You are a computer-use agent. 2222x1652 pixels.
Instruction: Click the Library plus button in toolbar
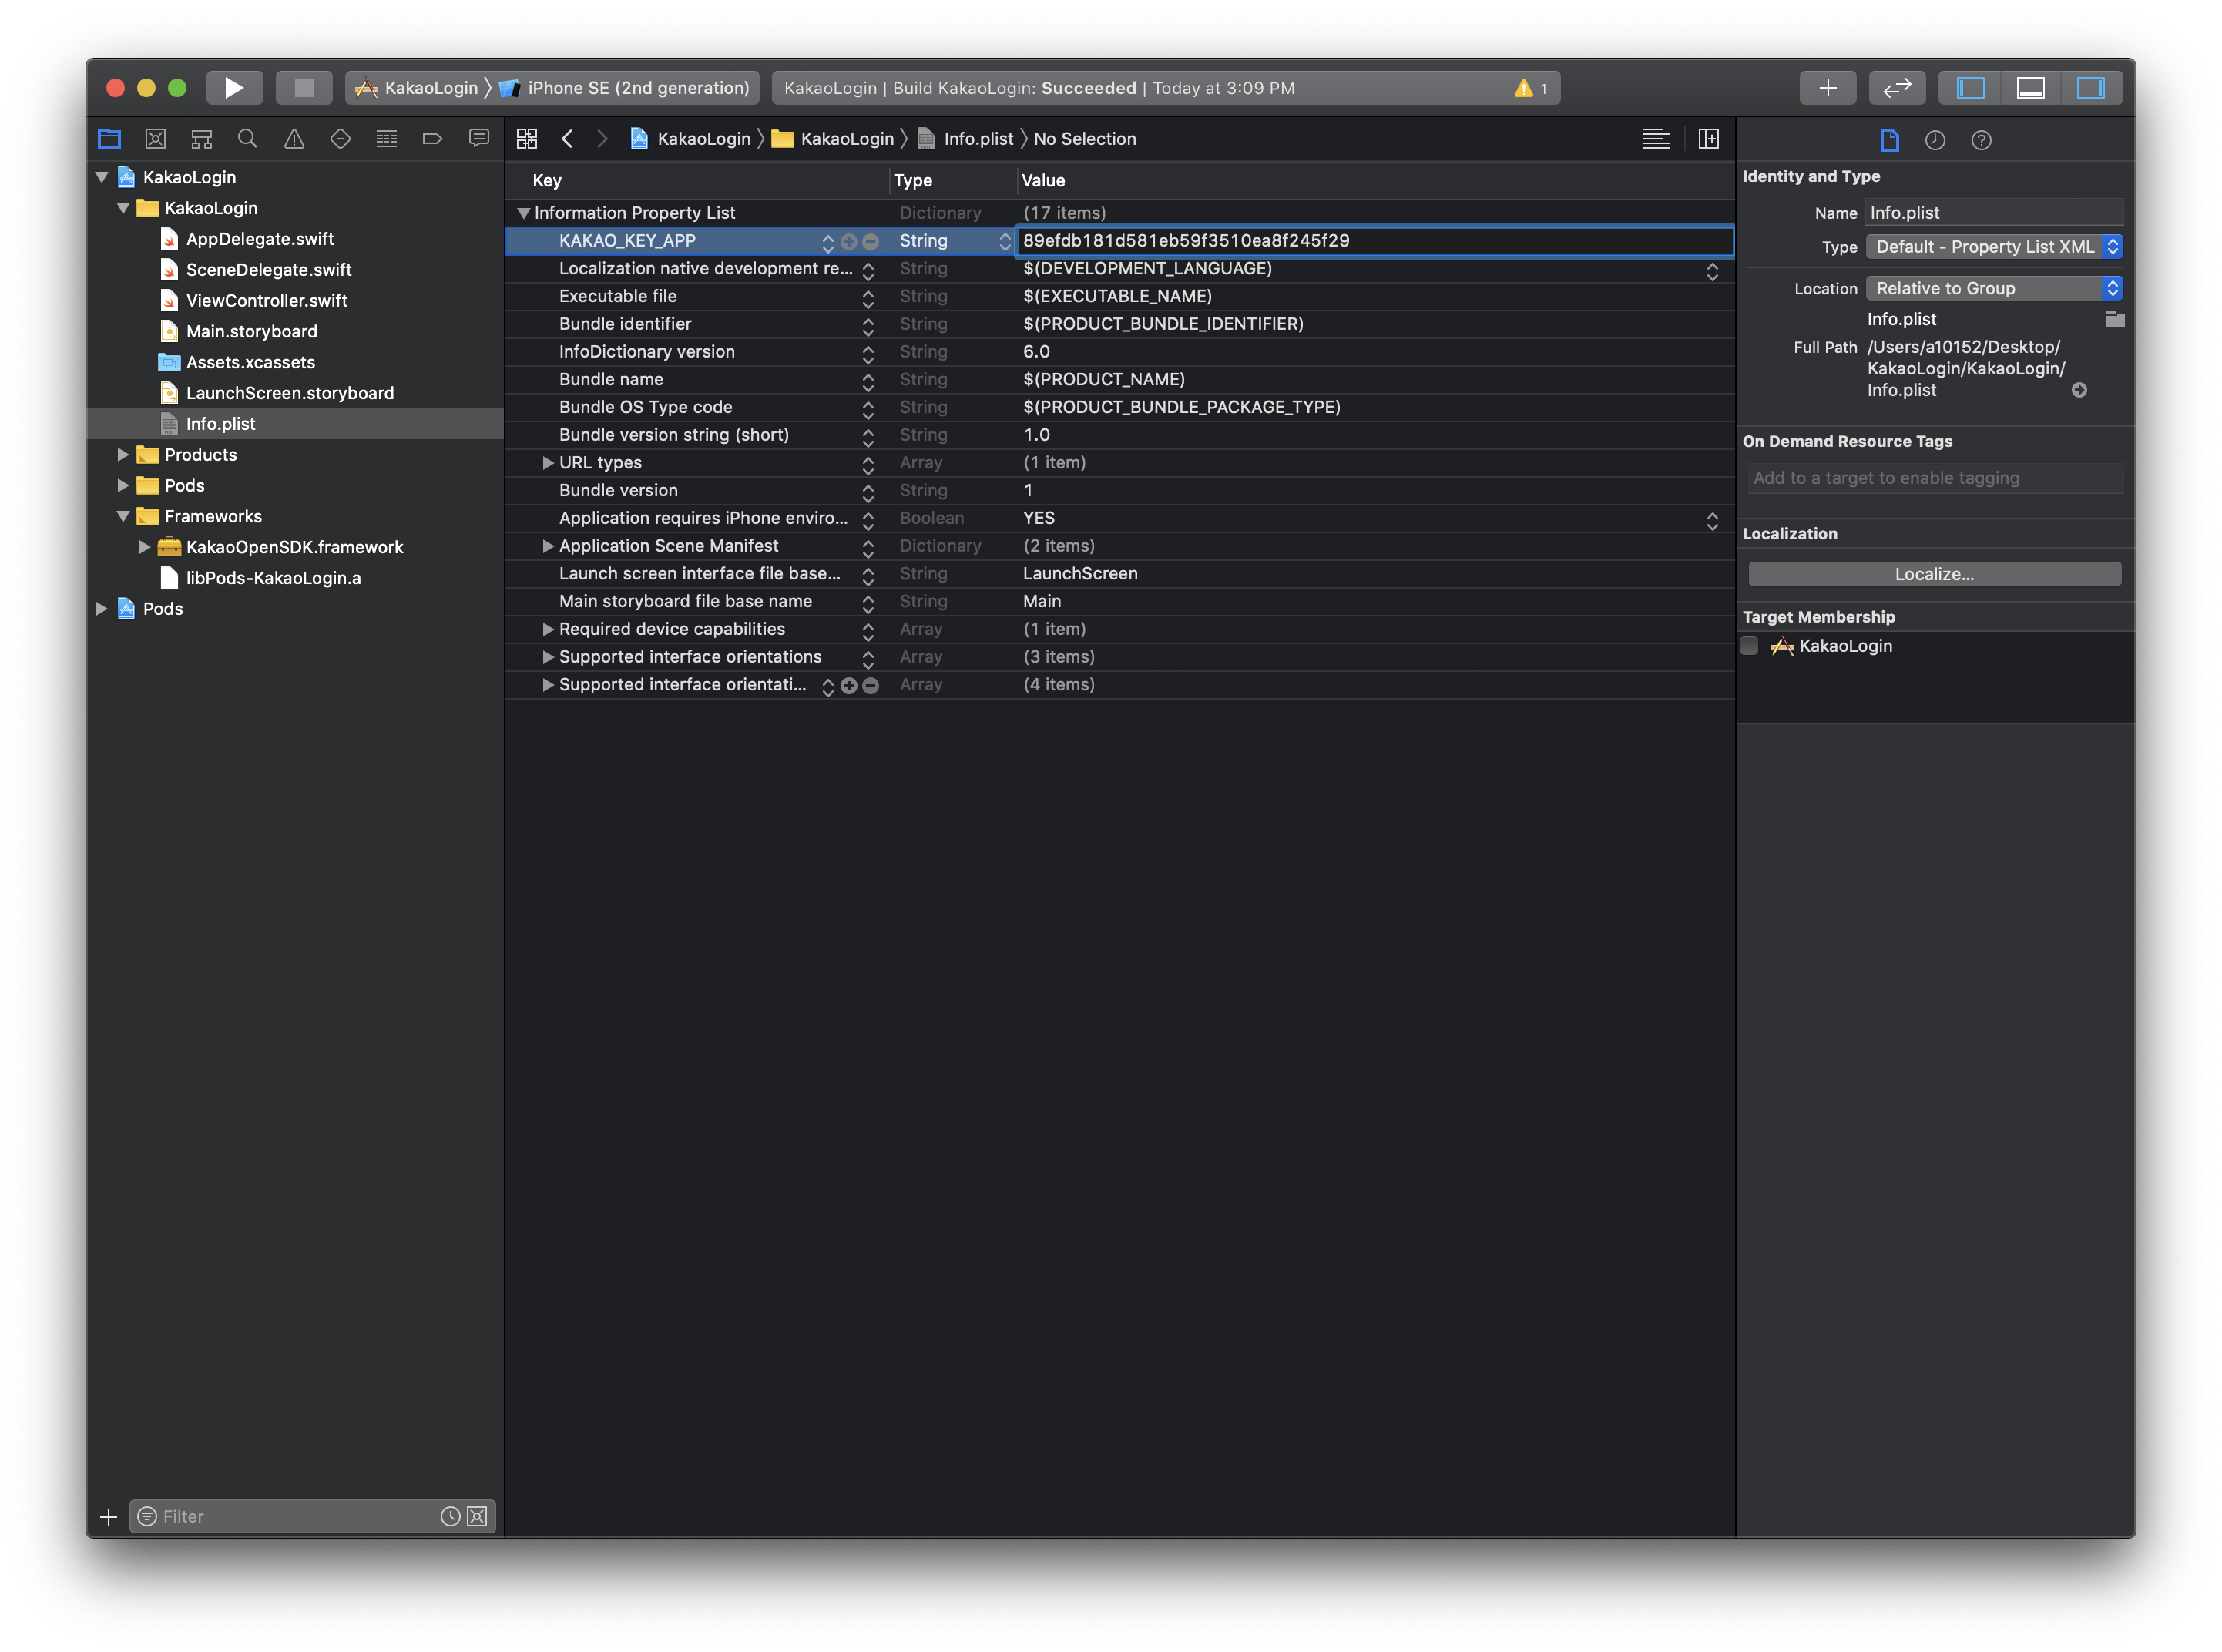[x=1827, y=88]
